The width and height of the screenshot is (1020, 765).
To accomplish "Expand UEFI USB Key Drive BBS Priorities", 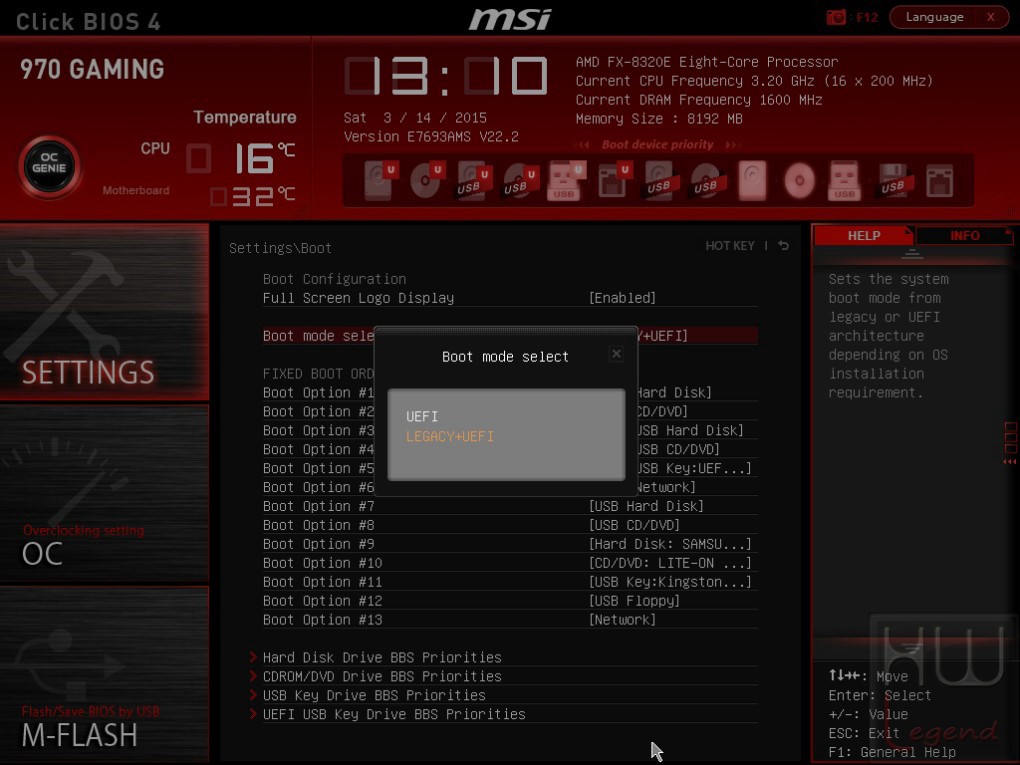I will 394,714.
